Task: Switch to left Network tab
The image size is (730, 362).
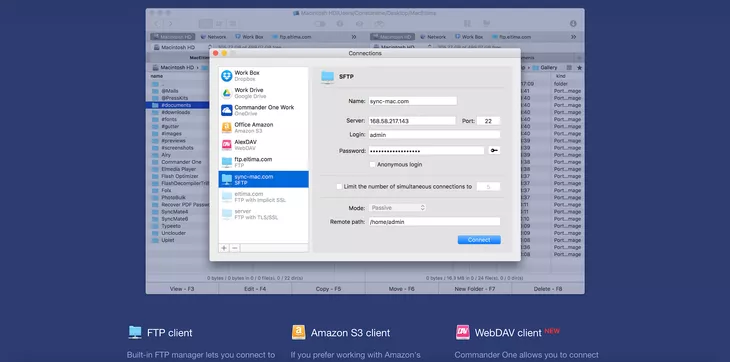Action: (x=213, y=37)
